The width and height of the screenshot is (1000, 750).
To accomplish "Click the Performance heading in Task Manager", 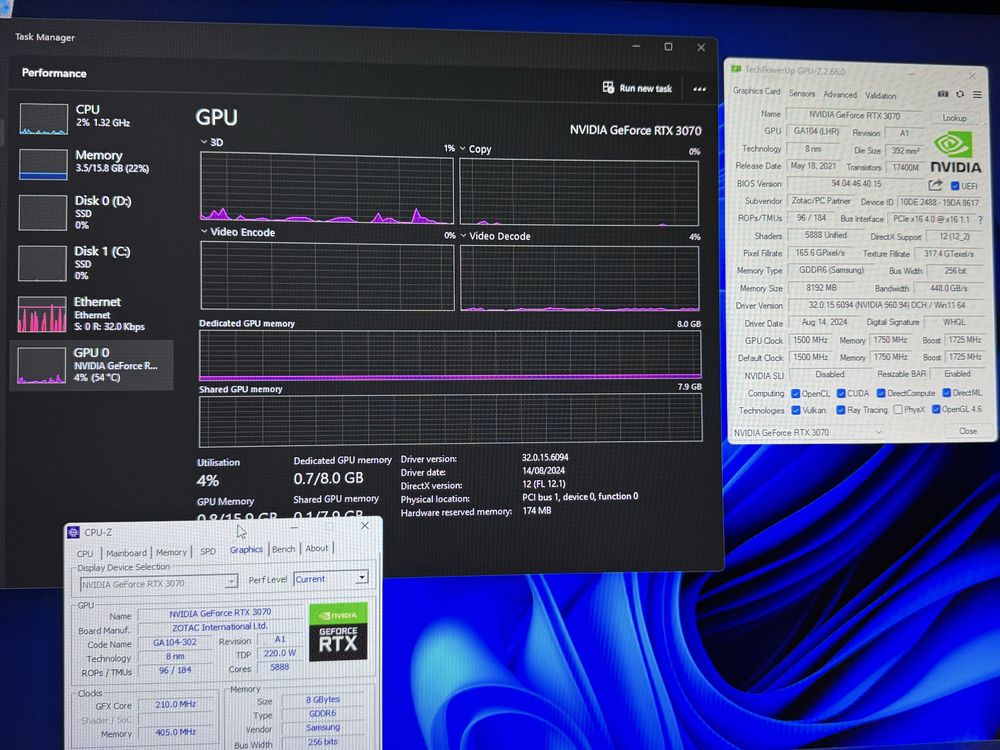I will point(54,73).
